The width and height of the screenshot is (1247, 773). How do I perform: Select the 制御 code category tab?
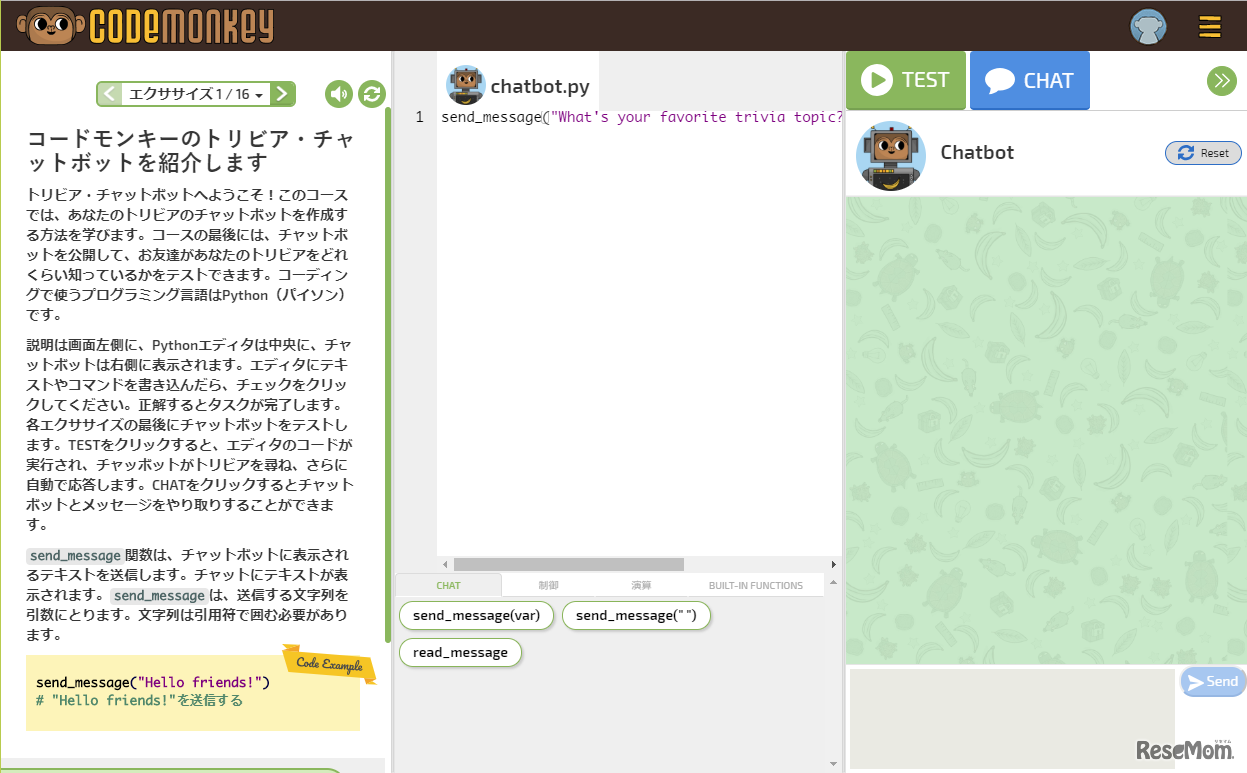pyautogui.click(x=548, y=585)
